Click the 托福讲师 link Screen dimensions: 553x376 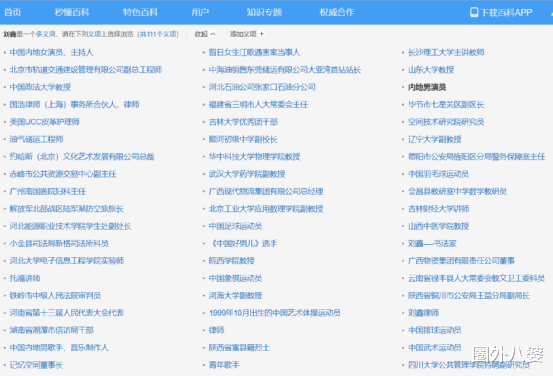(25, 278)
